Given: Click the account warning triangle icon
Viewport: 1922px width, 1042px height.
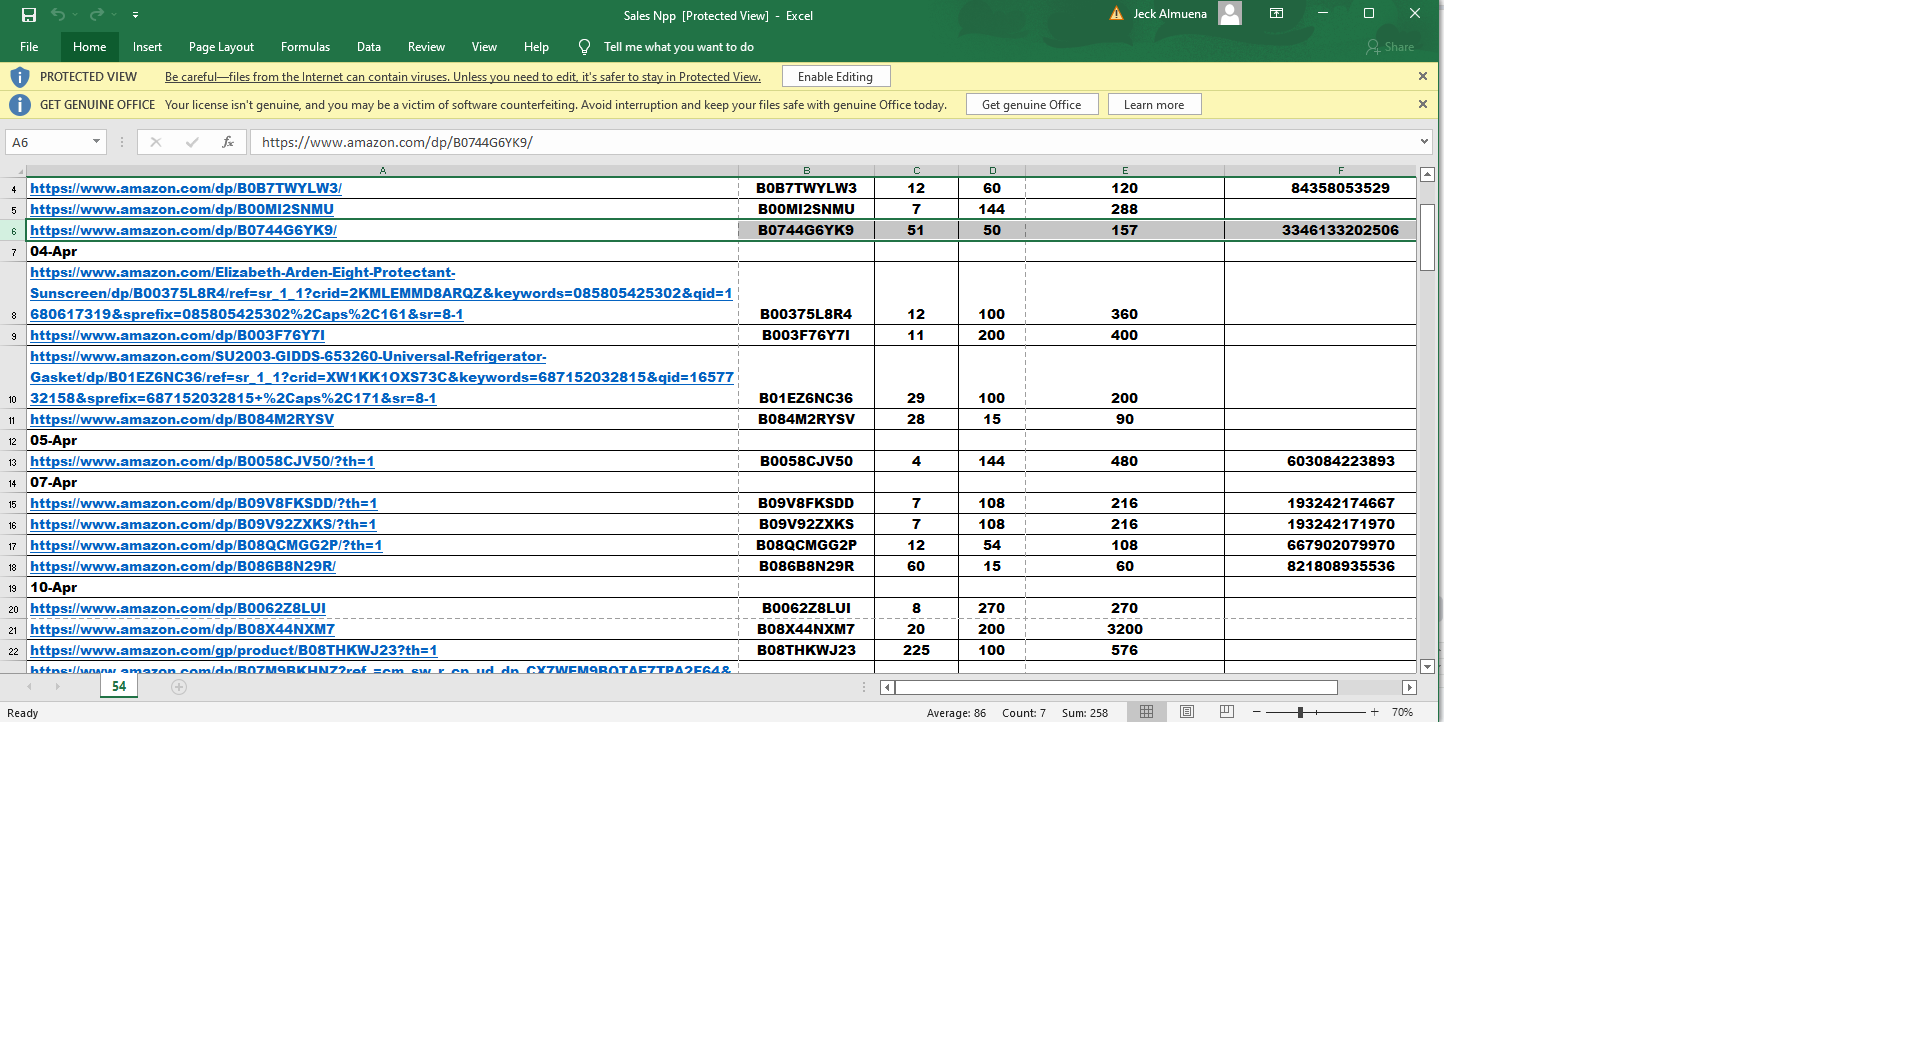Looking at the screenshot, I should click(1116, 14).
